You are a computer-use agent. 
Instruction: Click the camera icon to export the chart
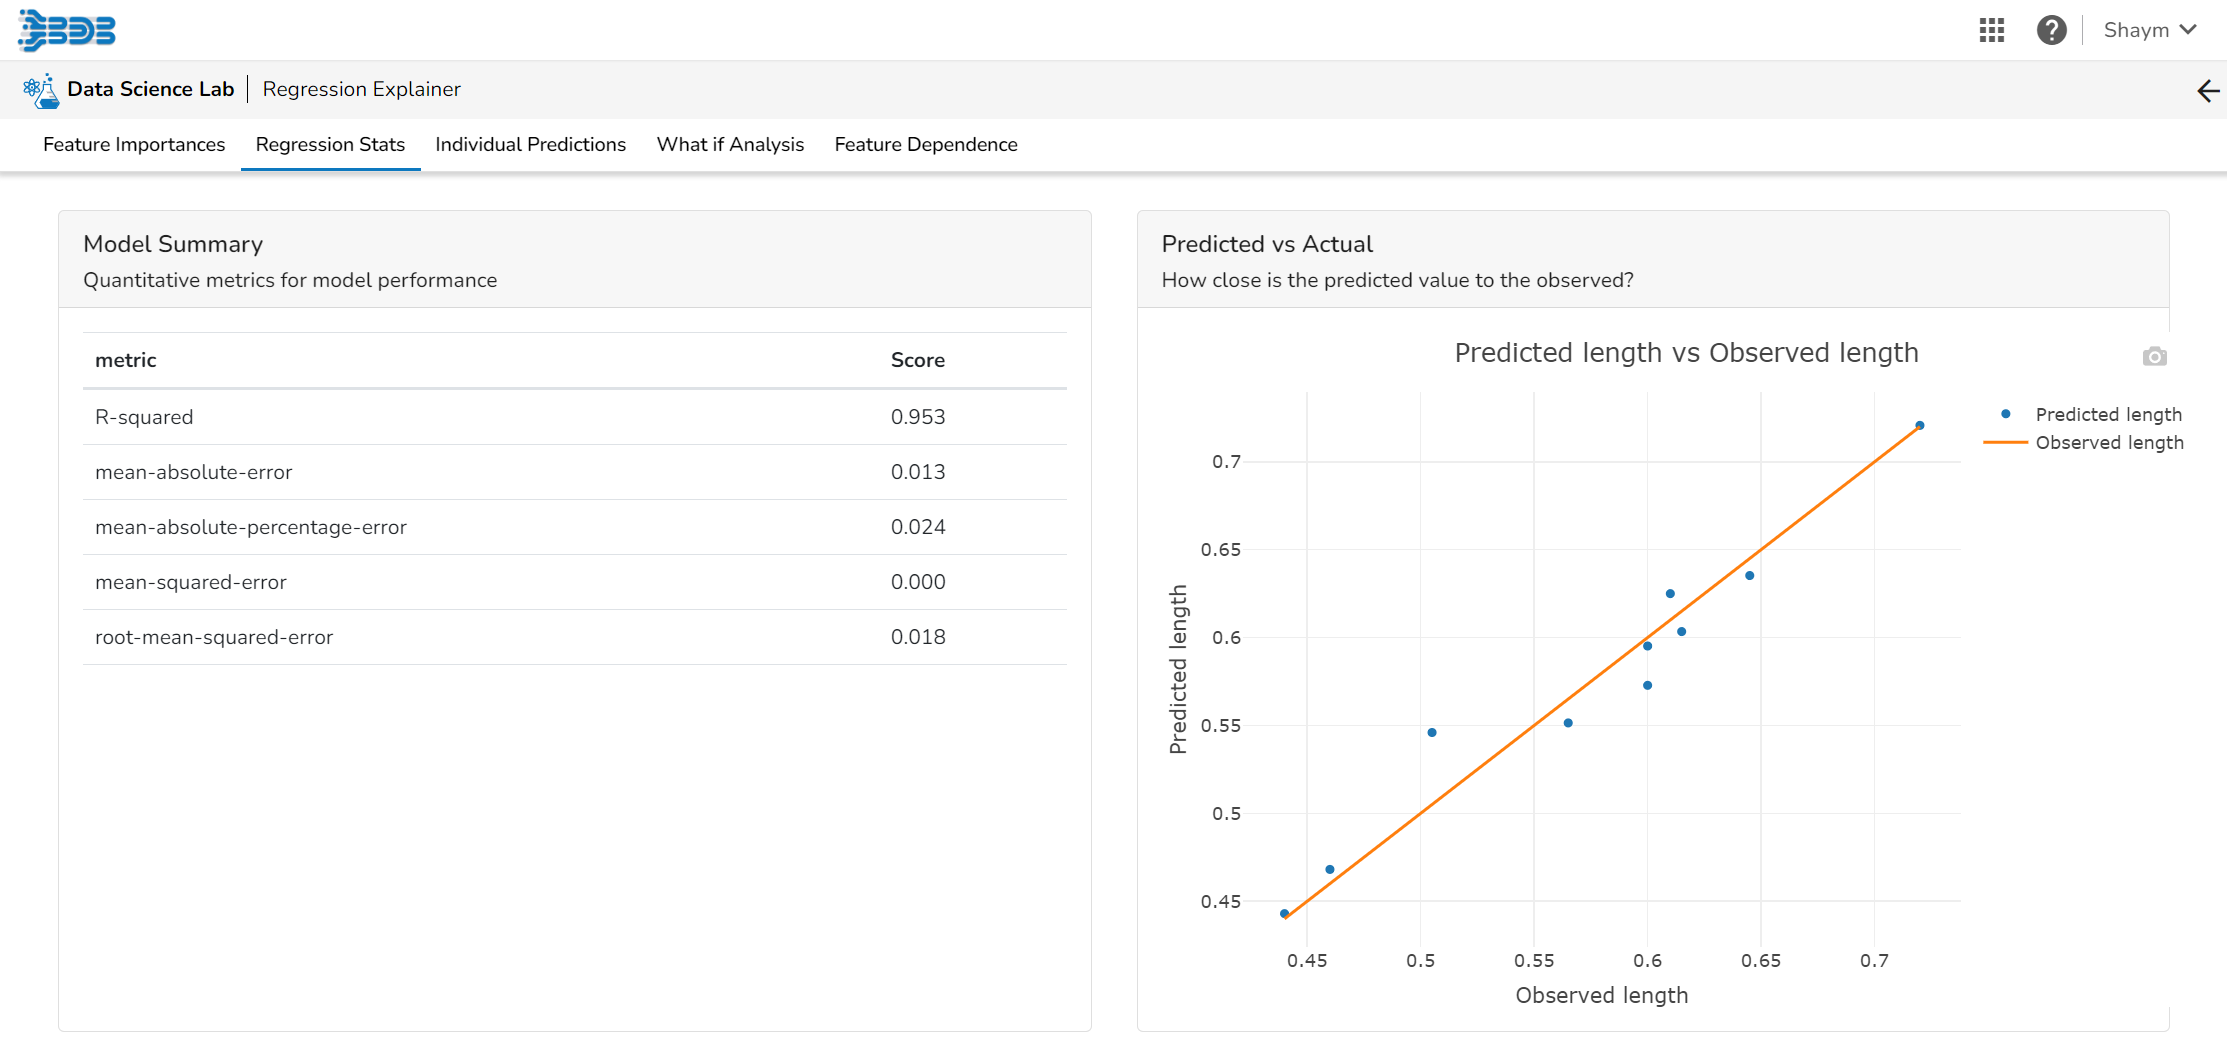[2154, 356]
